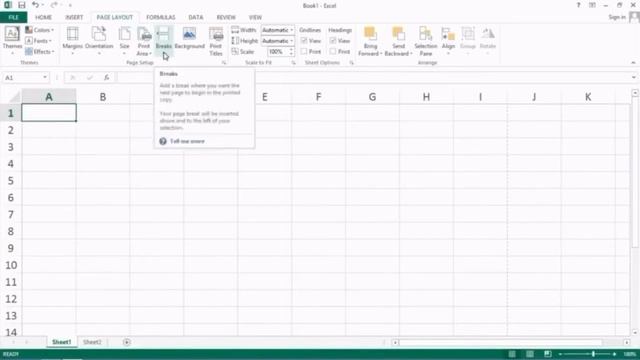Open Scale to Fit dialog launcher
Viewport: 640px width, 360px height.
[293, 62]
